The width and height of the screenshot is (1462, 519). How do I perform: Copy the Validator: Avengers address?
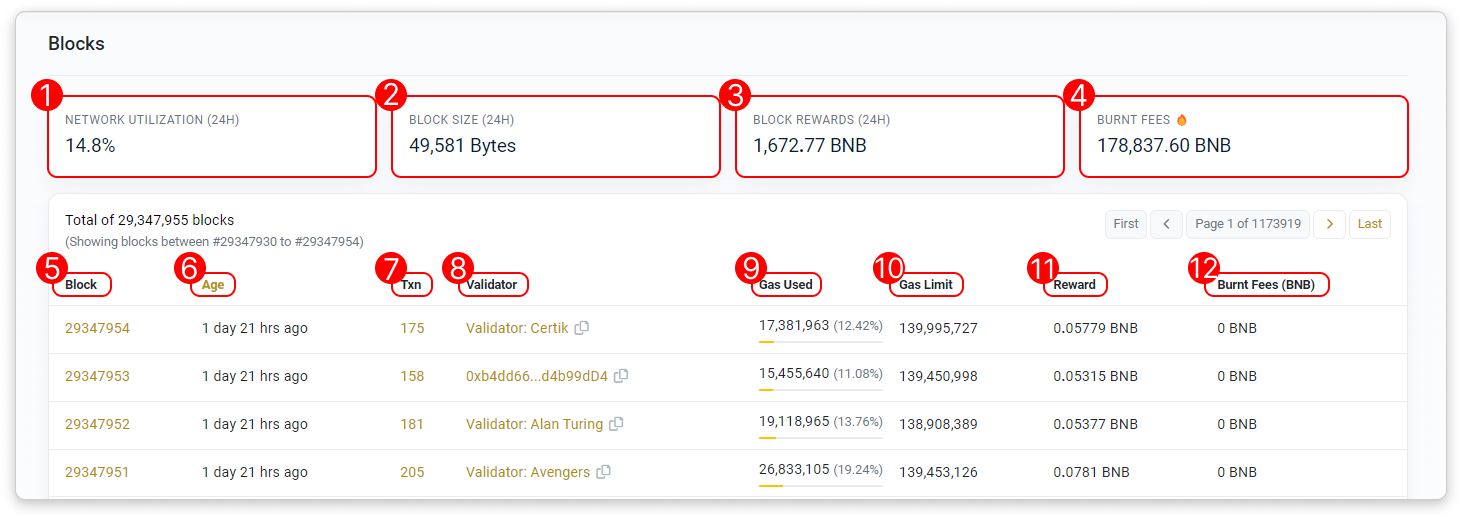(x=603, y=472)
